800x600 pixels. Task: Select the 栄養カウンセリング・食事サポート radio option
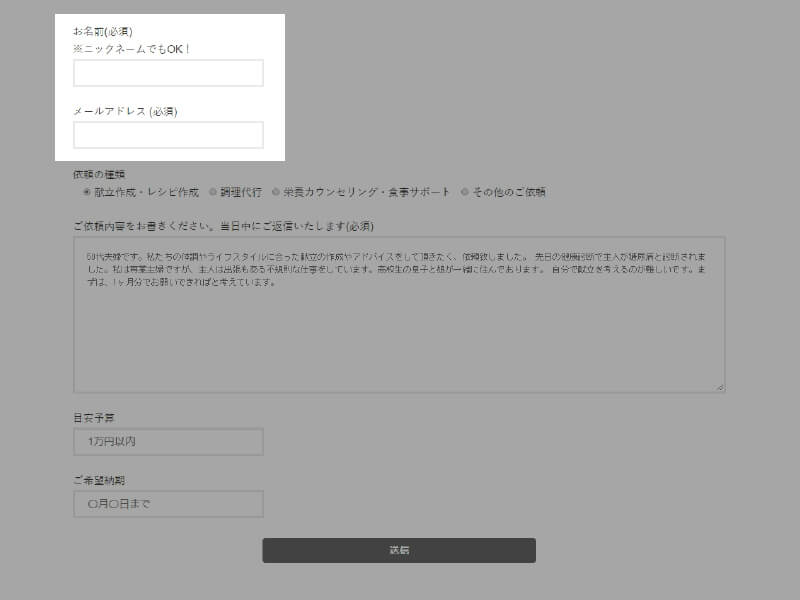[x=276, y=192]
